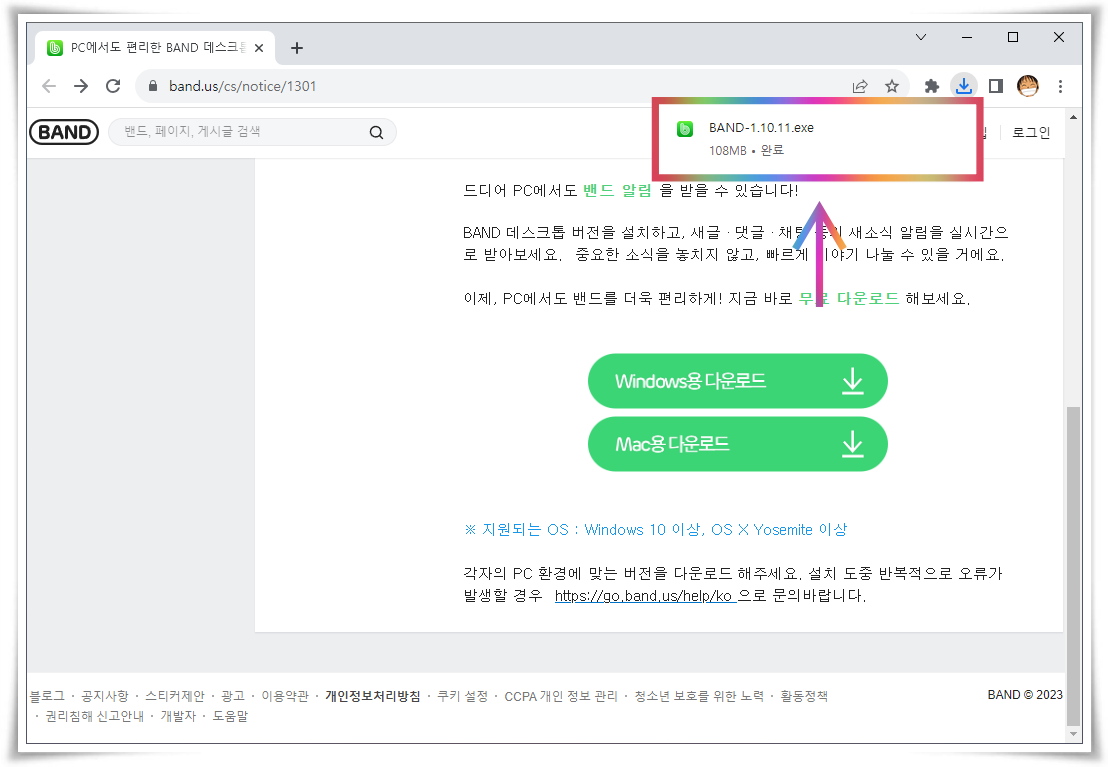The height and width of the screenshot is (767, 1108).
Task: Click the page scrollbar thumb
Action: [1073, 566]
